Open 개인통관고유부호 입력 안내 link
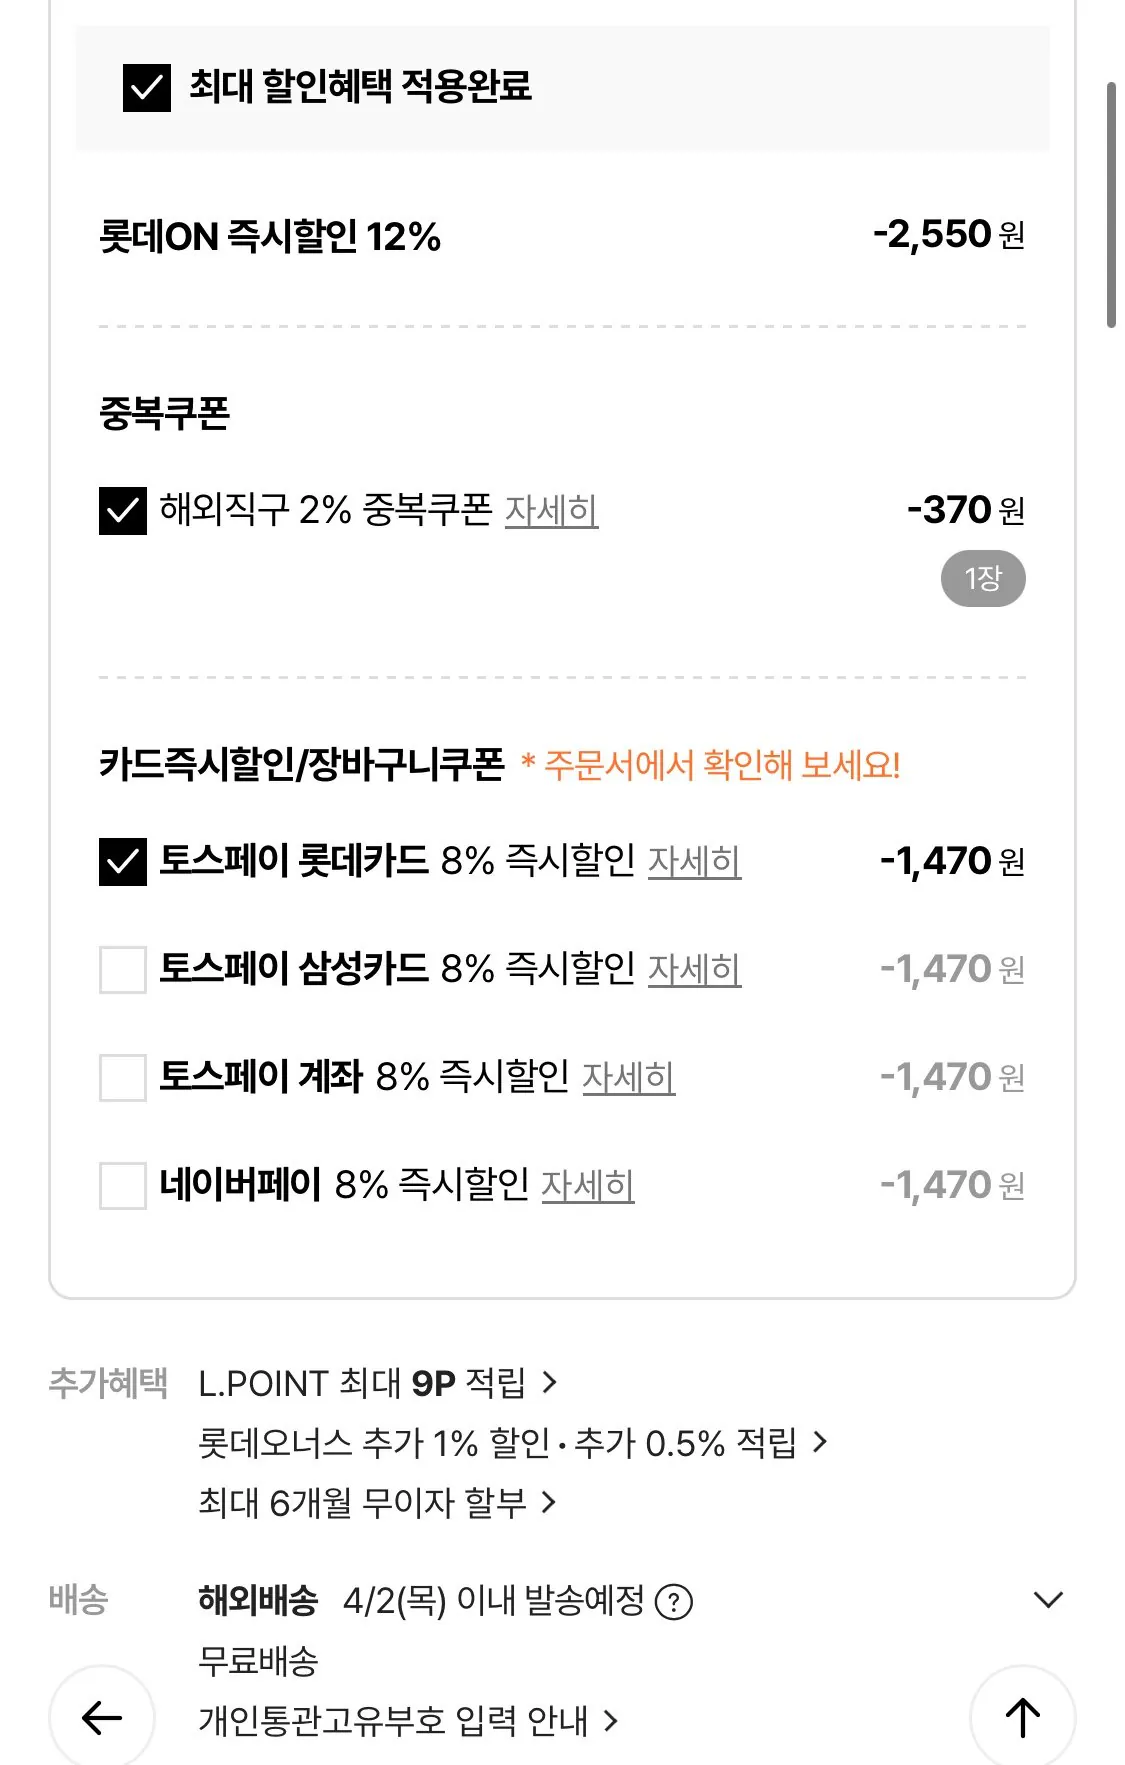 click(408, 1721)
